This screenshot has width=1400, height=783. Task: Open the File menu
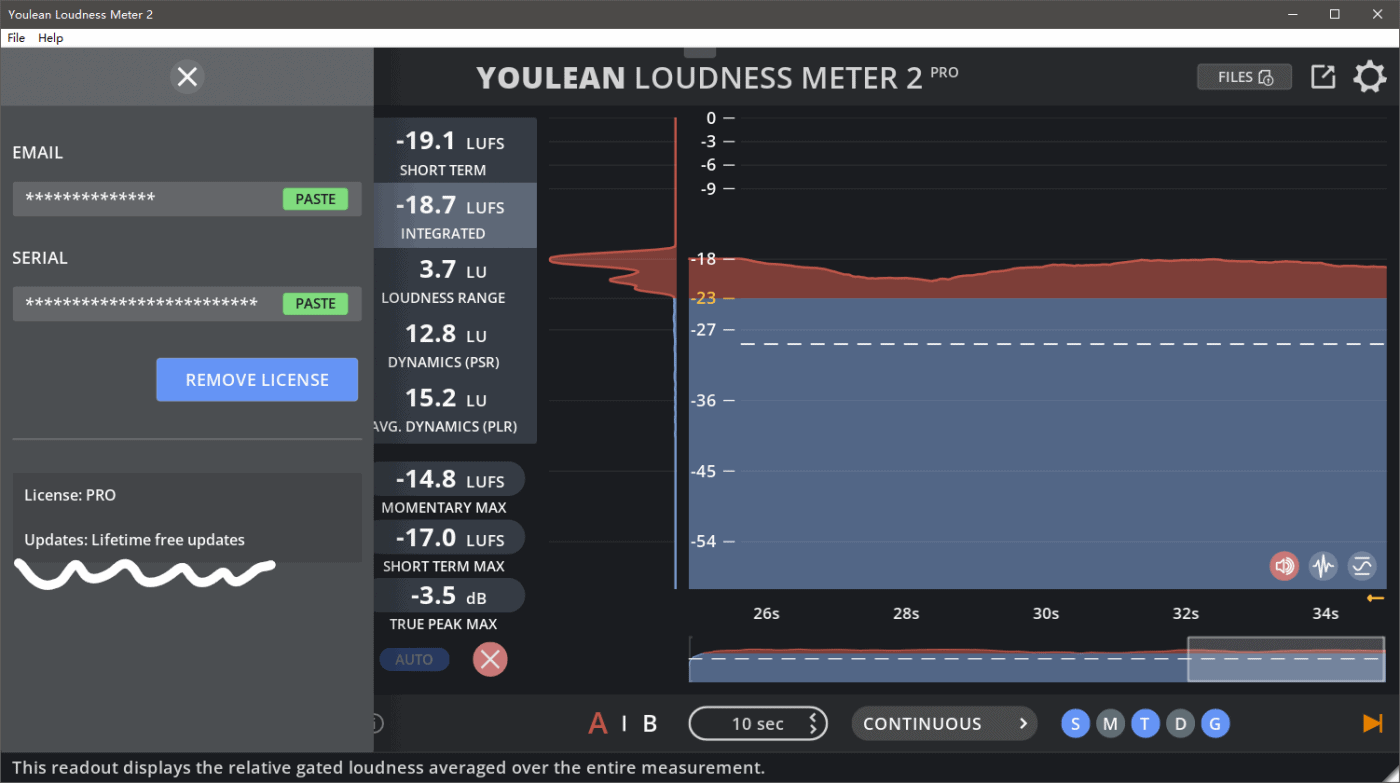click(x=16, y=38)
